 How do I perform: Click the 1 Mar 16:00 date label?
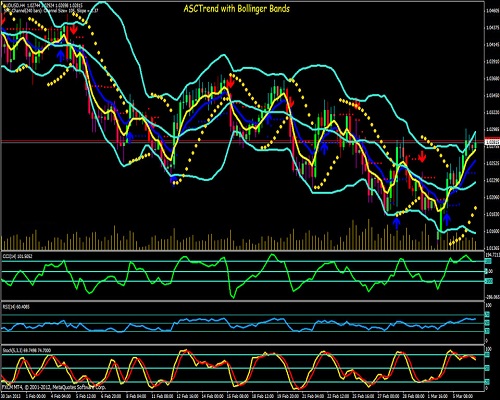[x=438, y=396]
